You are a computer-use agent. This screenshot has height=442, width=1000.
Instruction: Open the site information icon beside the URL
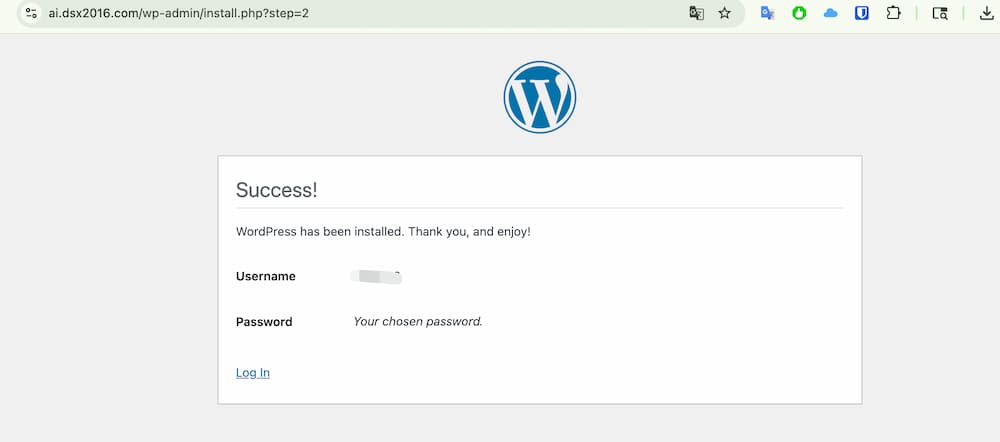(x=31, y=13)
